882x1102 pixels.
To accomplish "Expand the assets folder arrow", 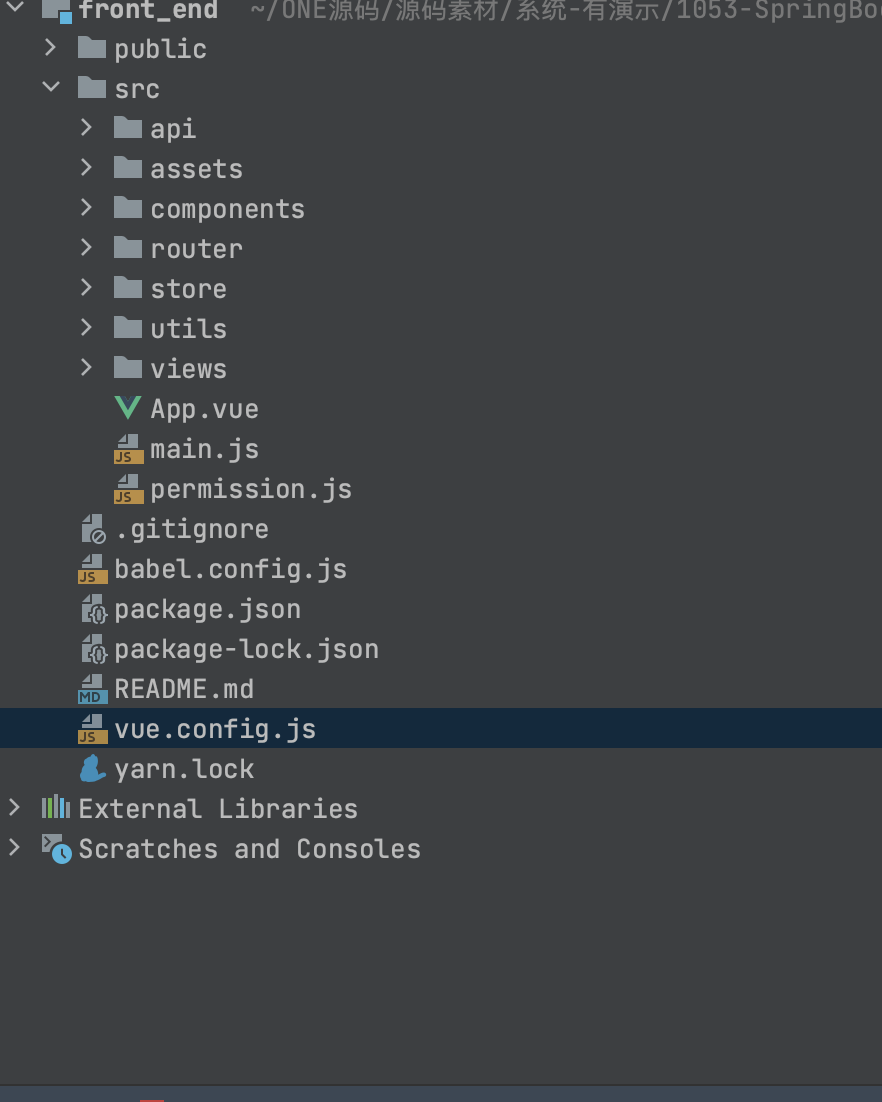I will click(86, 167).
